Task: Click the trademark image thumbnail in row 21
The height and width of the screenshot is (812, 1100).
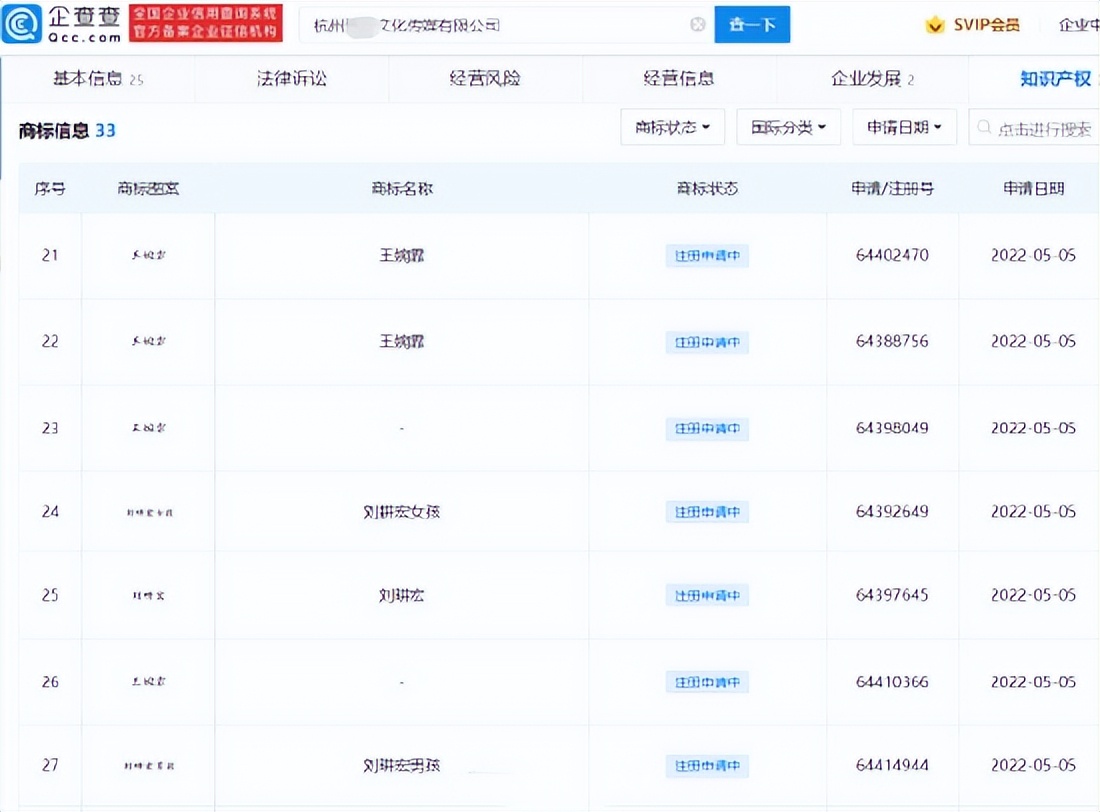Action: tap(148, 255)
